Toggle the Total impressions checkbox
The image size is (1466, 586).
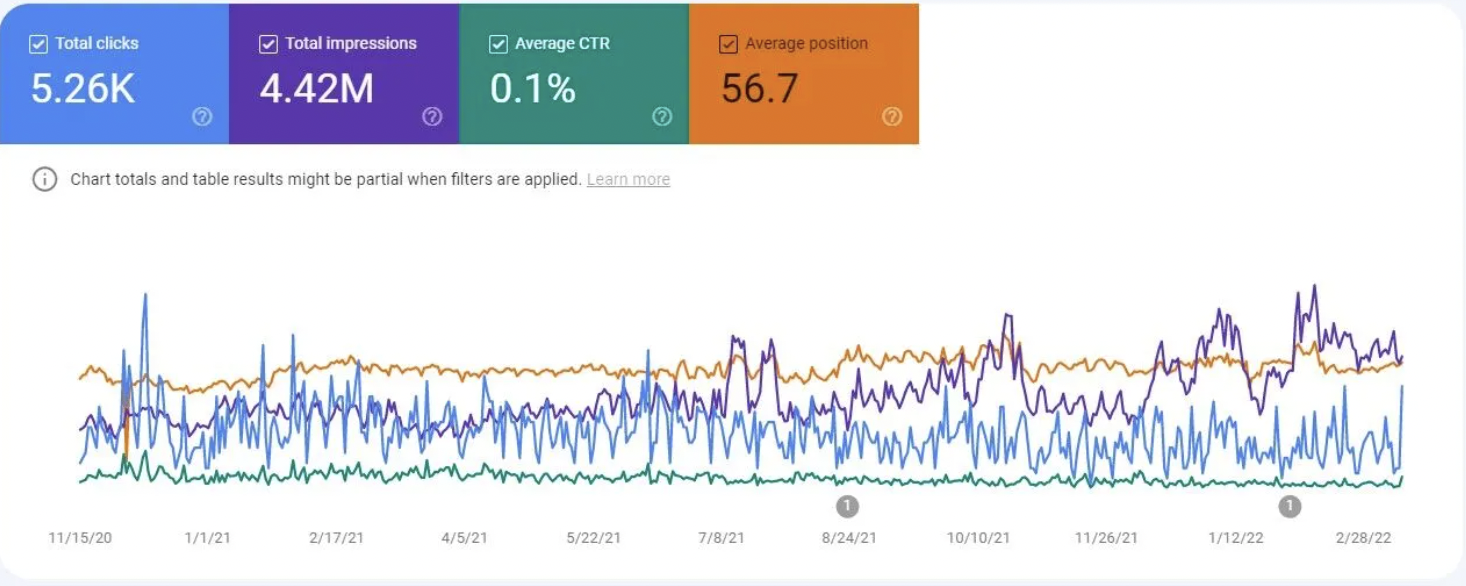pyautogui.click(x=268, y=44)
